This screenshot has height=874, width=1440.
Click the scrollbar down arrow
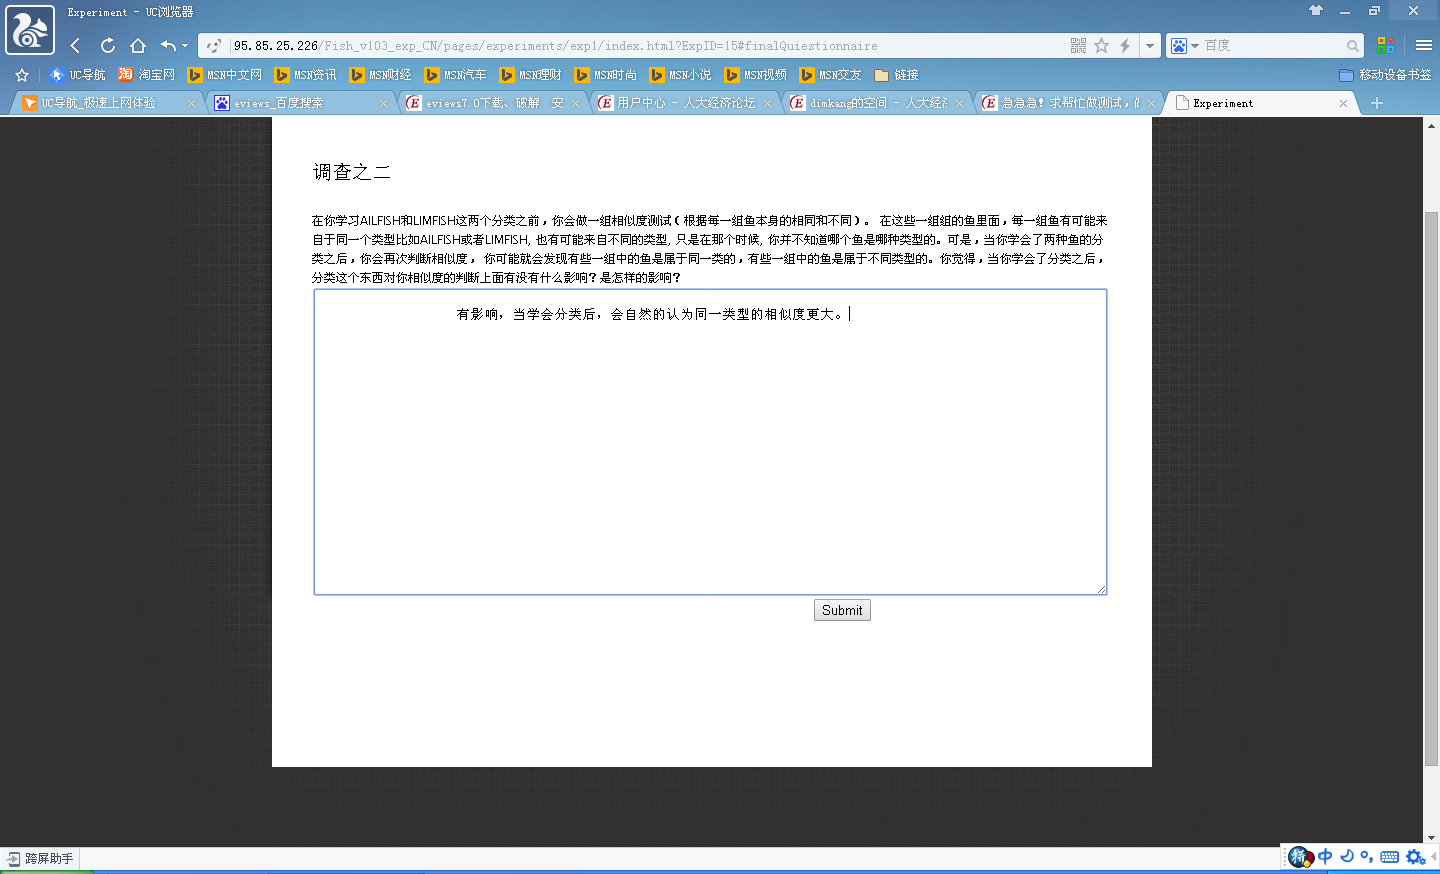[1431, 838]
